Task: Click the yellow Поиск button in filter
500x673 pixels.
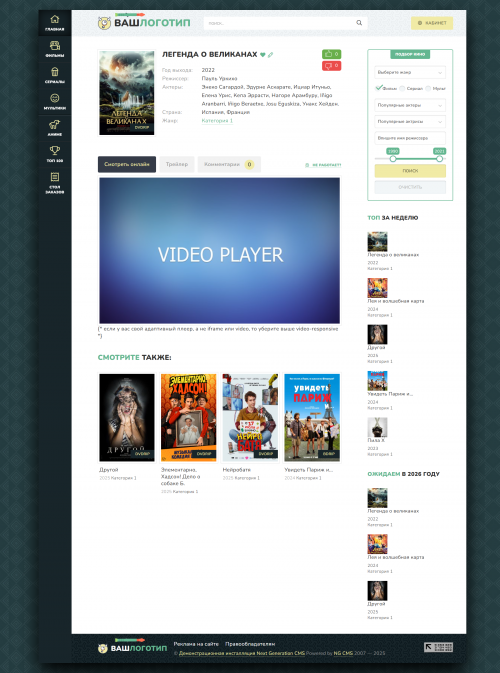Action: coord(410,171)
